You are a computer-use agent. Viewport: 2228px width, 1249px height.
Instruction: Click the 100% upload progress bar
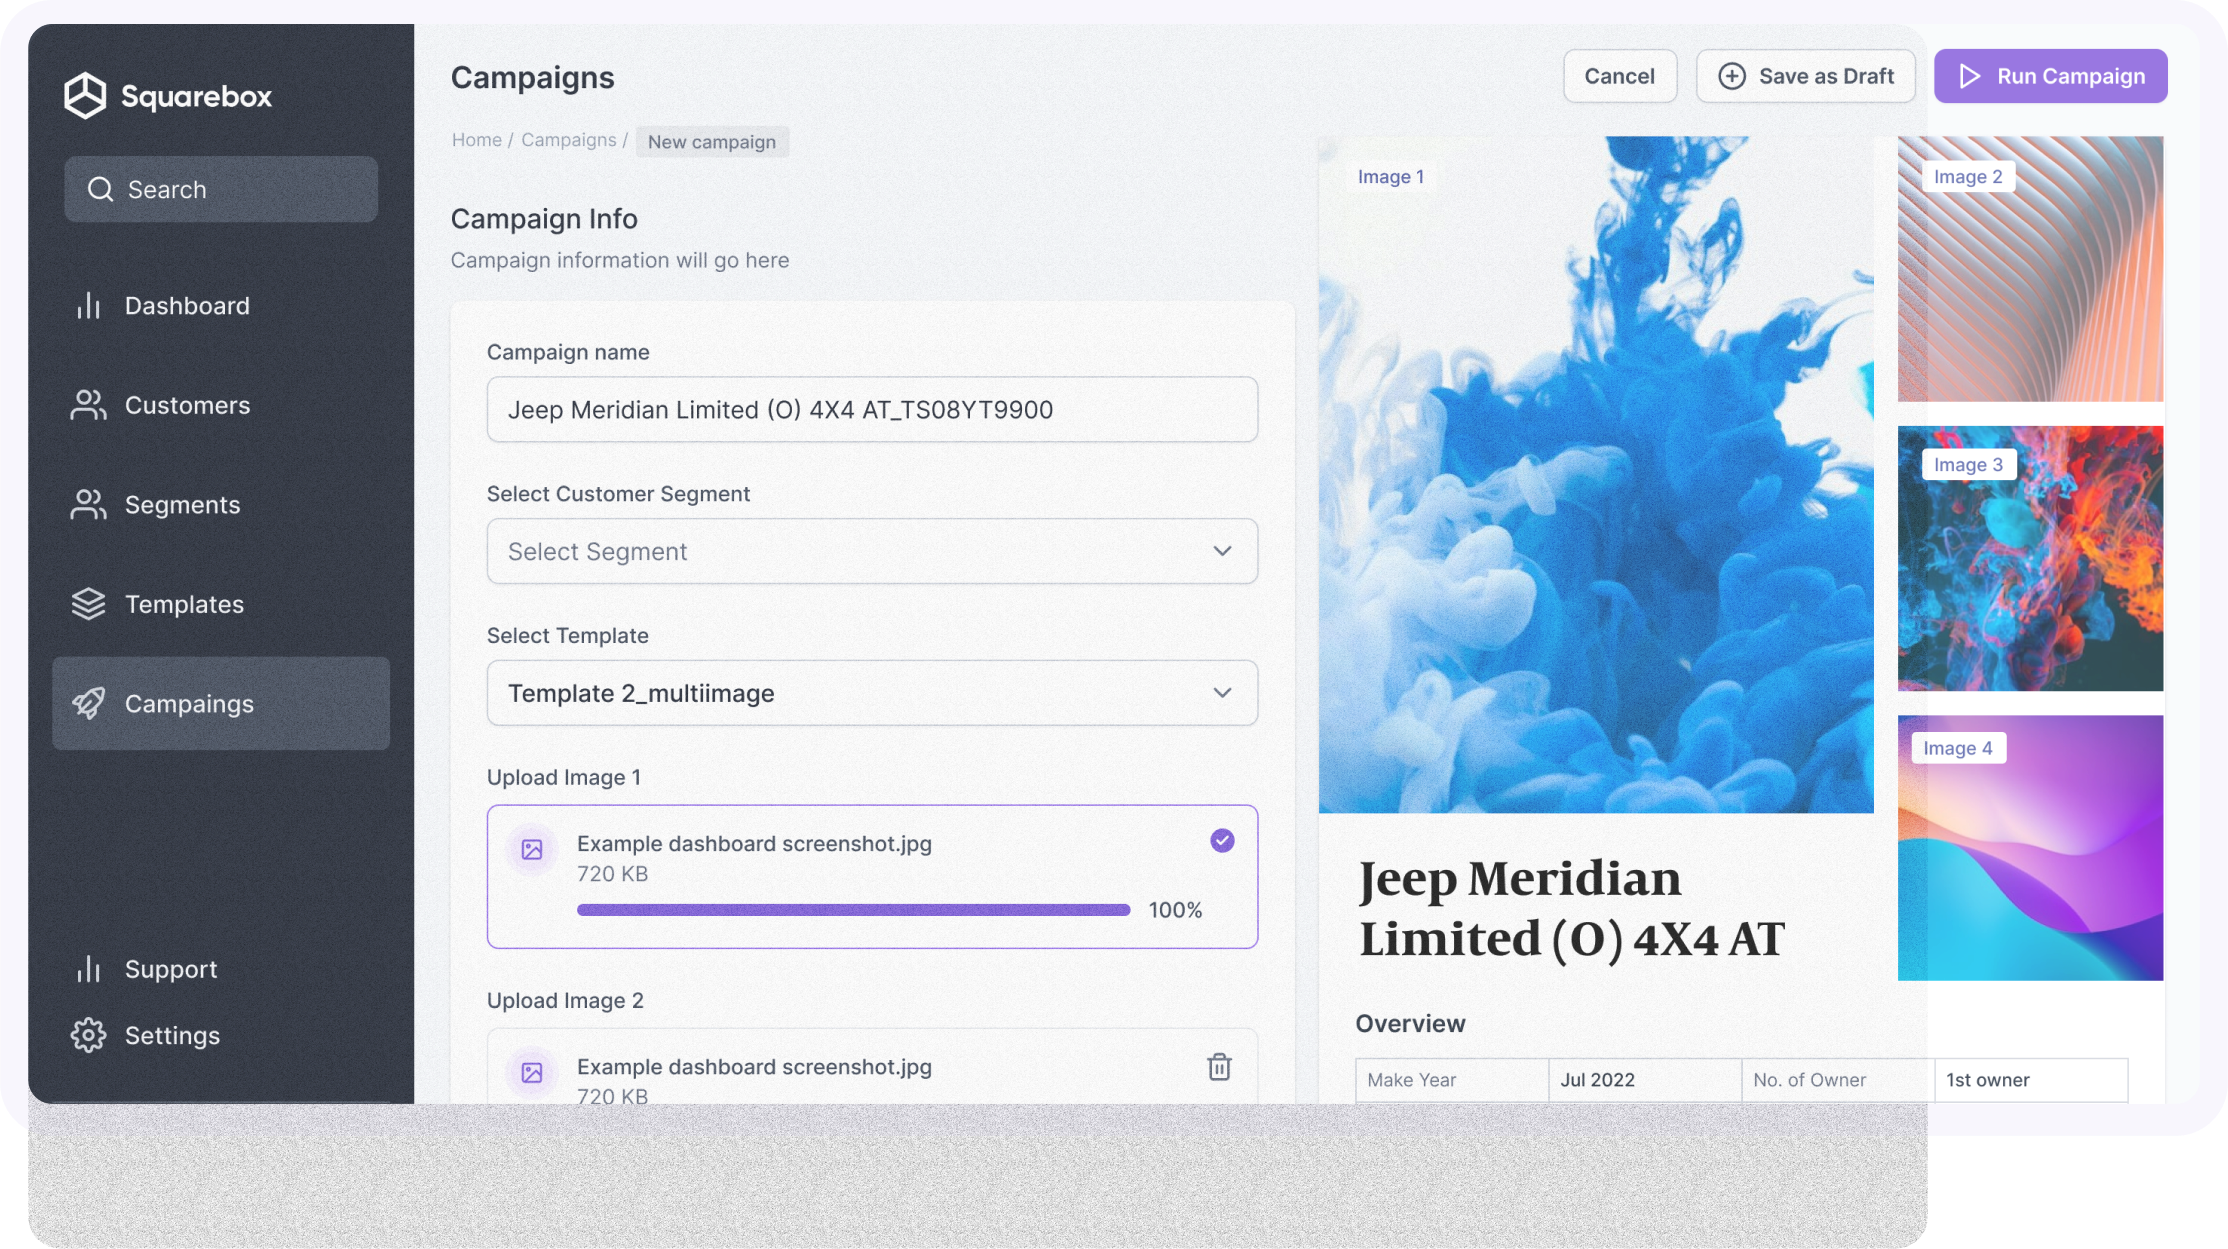854,910
